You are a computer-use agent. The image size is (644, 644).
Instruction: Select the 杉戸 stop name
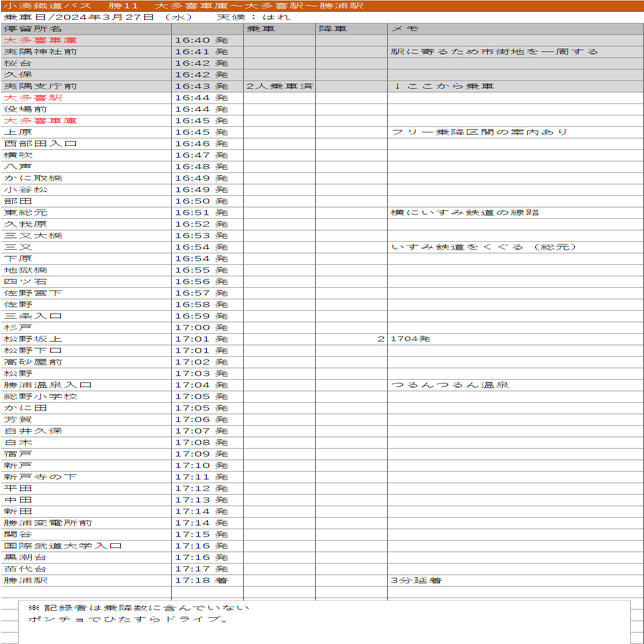18,328
